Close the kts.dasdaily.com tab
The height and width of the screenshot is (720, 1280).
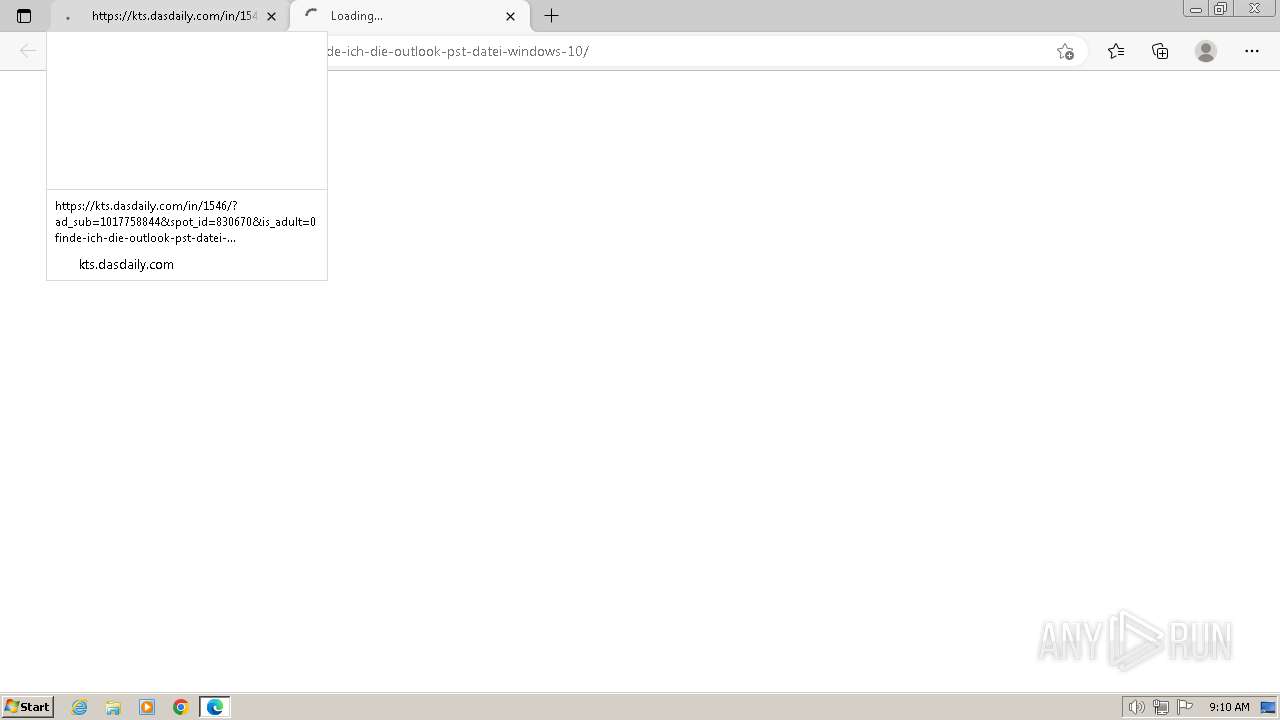(271, 16)
